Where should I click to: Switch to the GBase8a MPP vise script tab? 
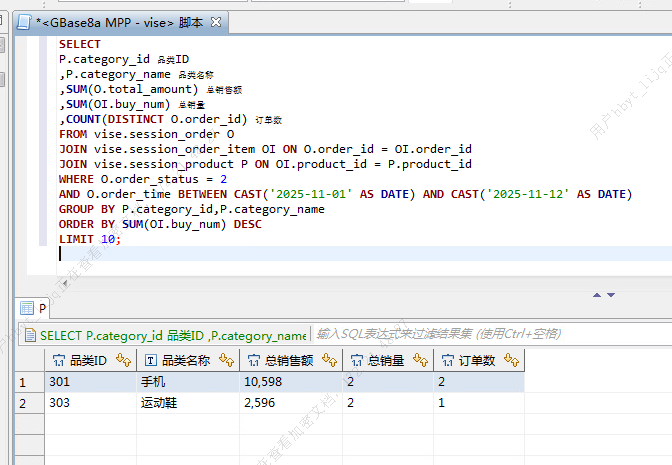tap(120, 22)
